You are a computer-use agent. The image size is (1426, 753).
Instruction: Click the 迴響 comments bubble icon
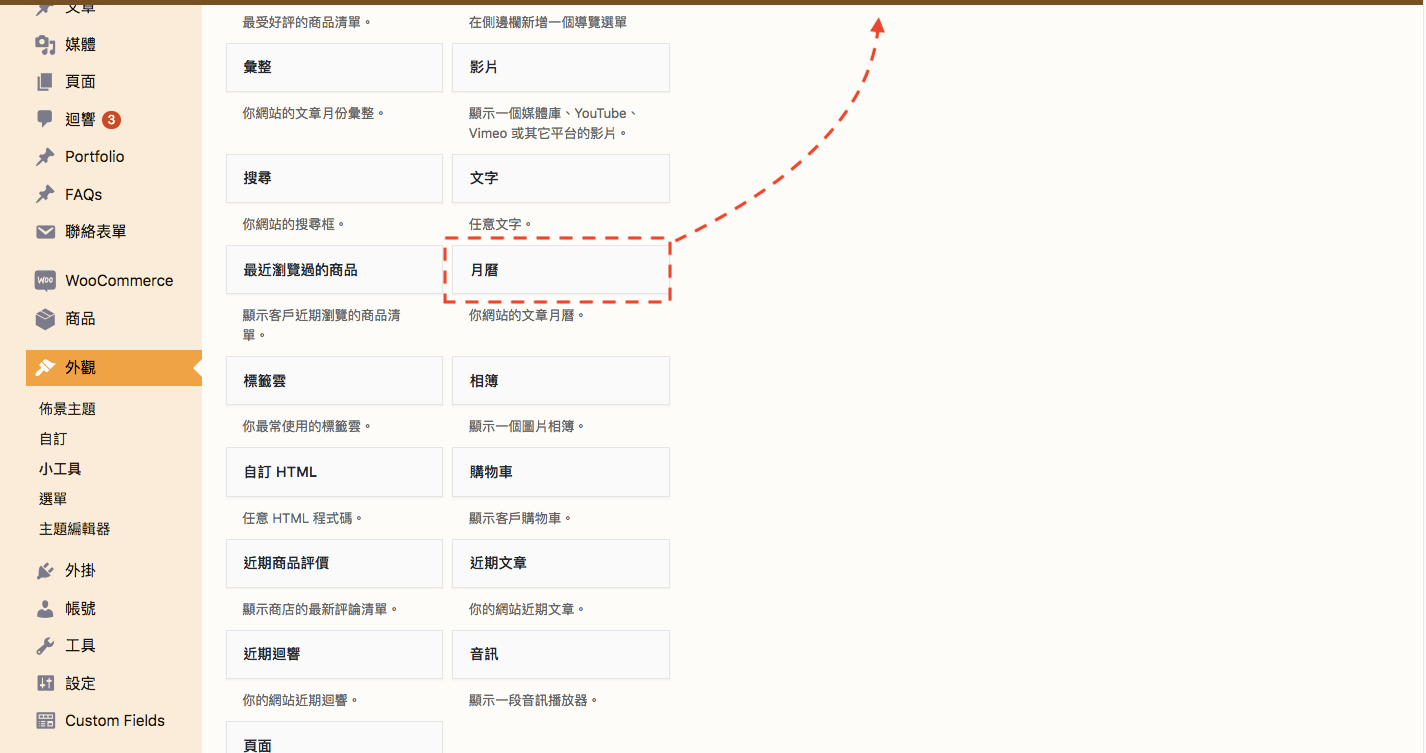coord(45,119)
